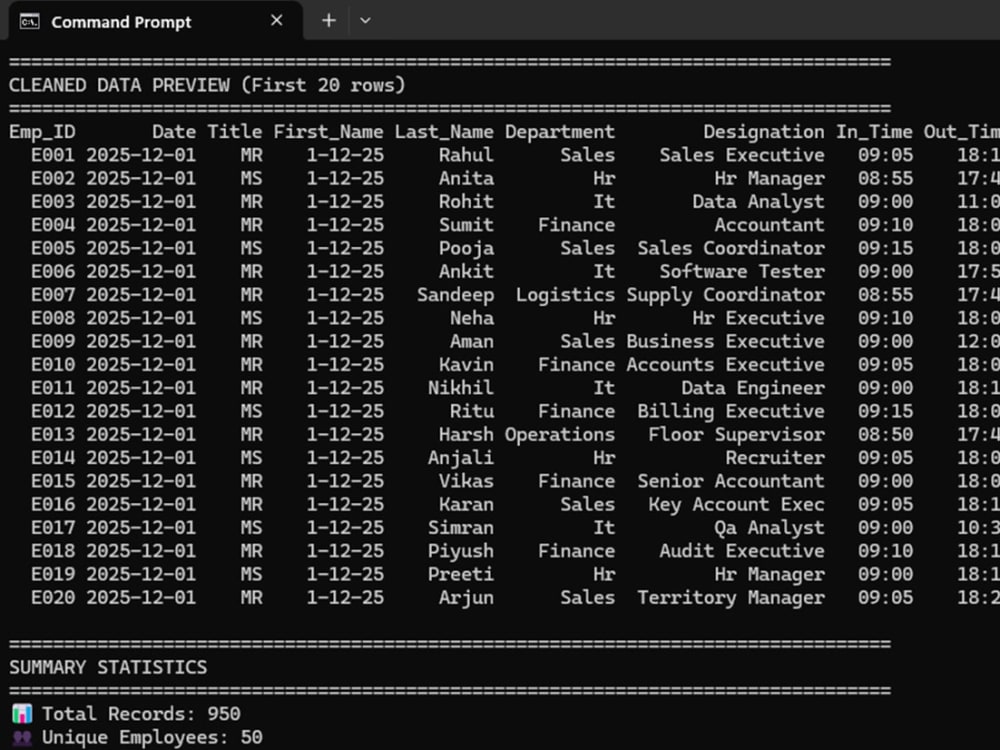
Task: Click the Business Executive designation
Action: (725, 341)
